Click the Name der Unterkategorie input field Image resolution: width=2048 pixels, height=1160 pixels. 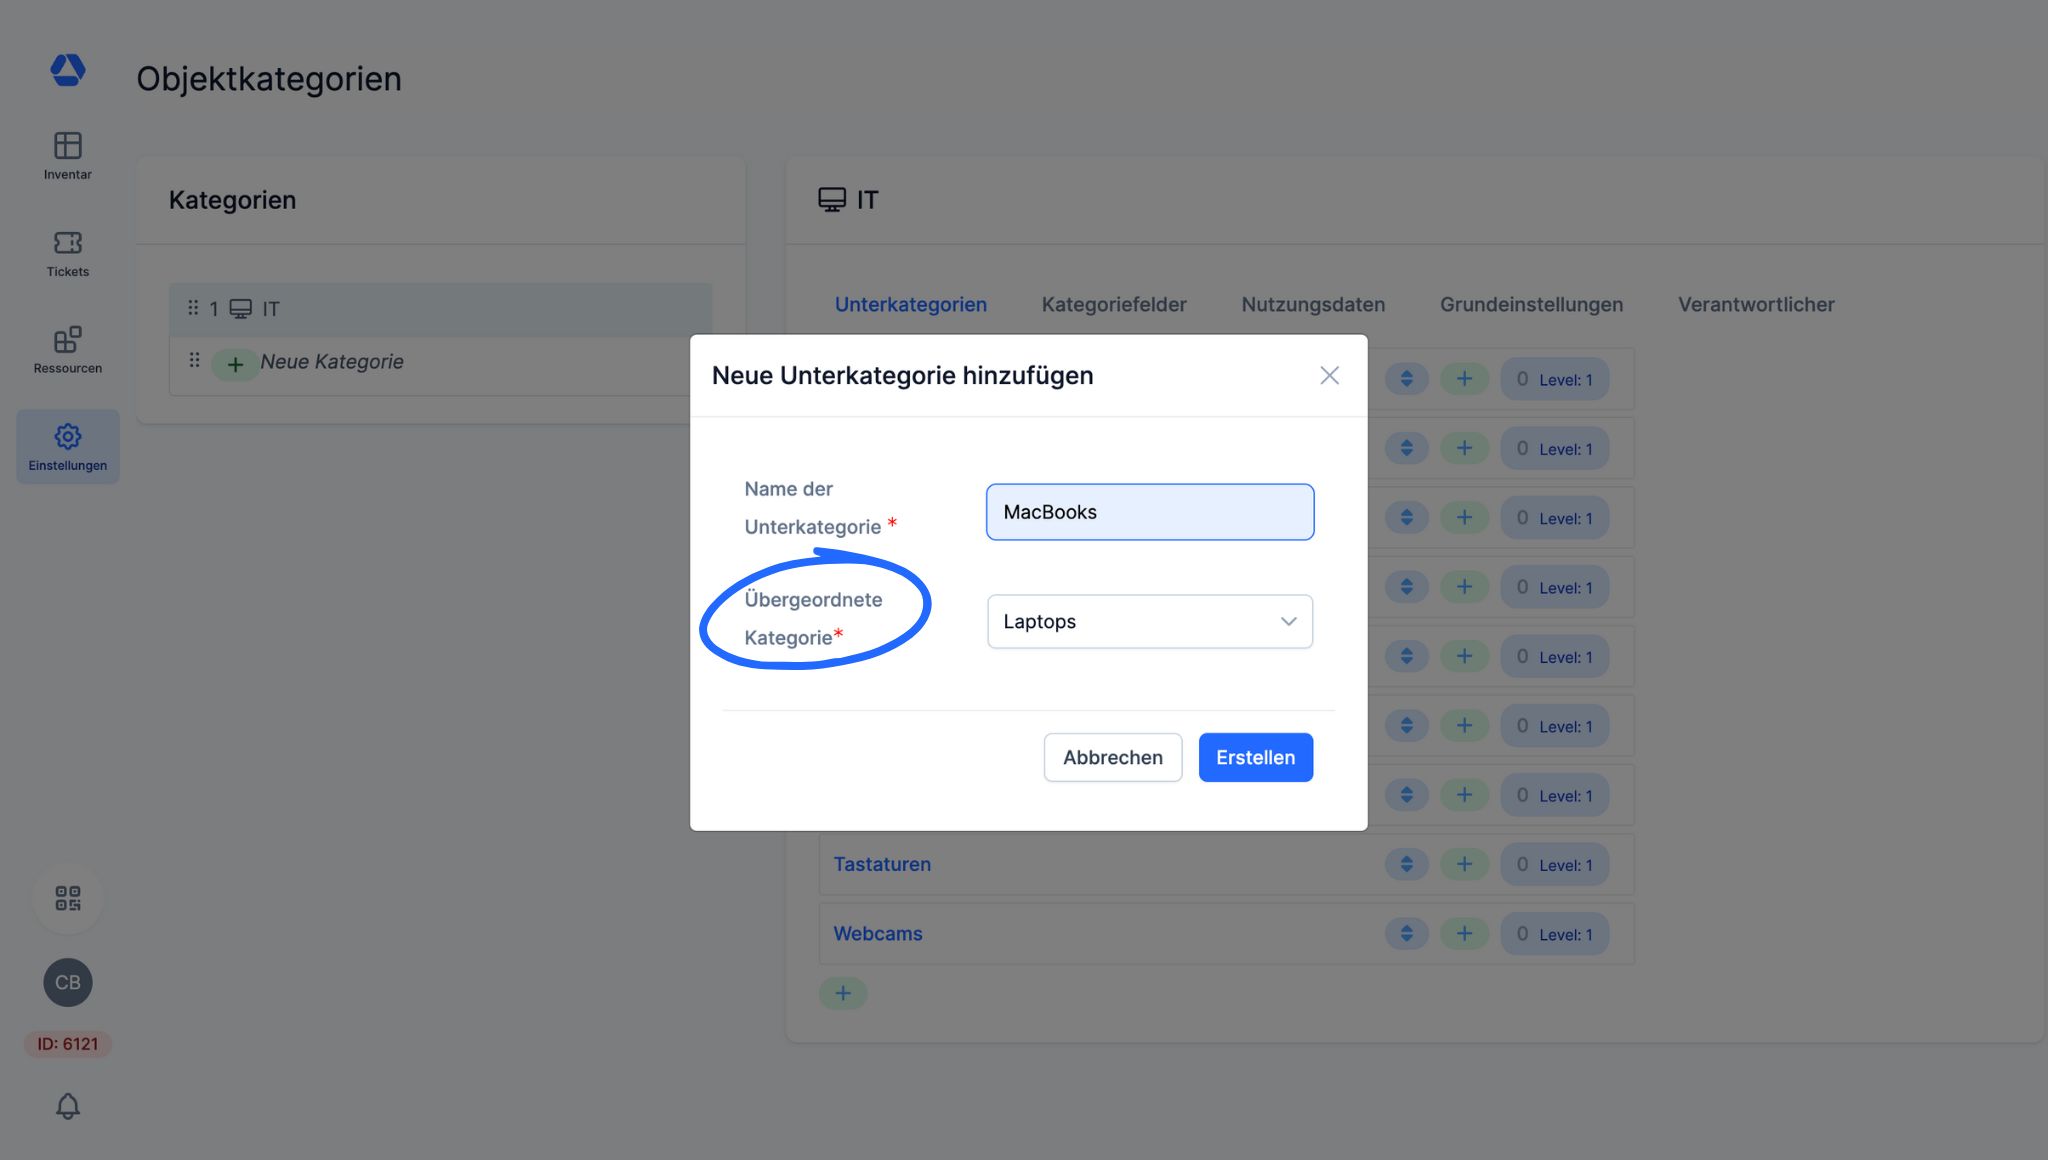(x=1150, y=512)
